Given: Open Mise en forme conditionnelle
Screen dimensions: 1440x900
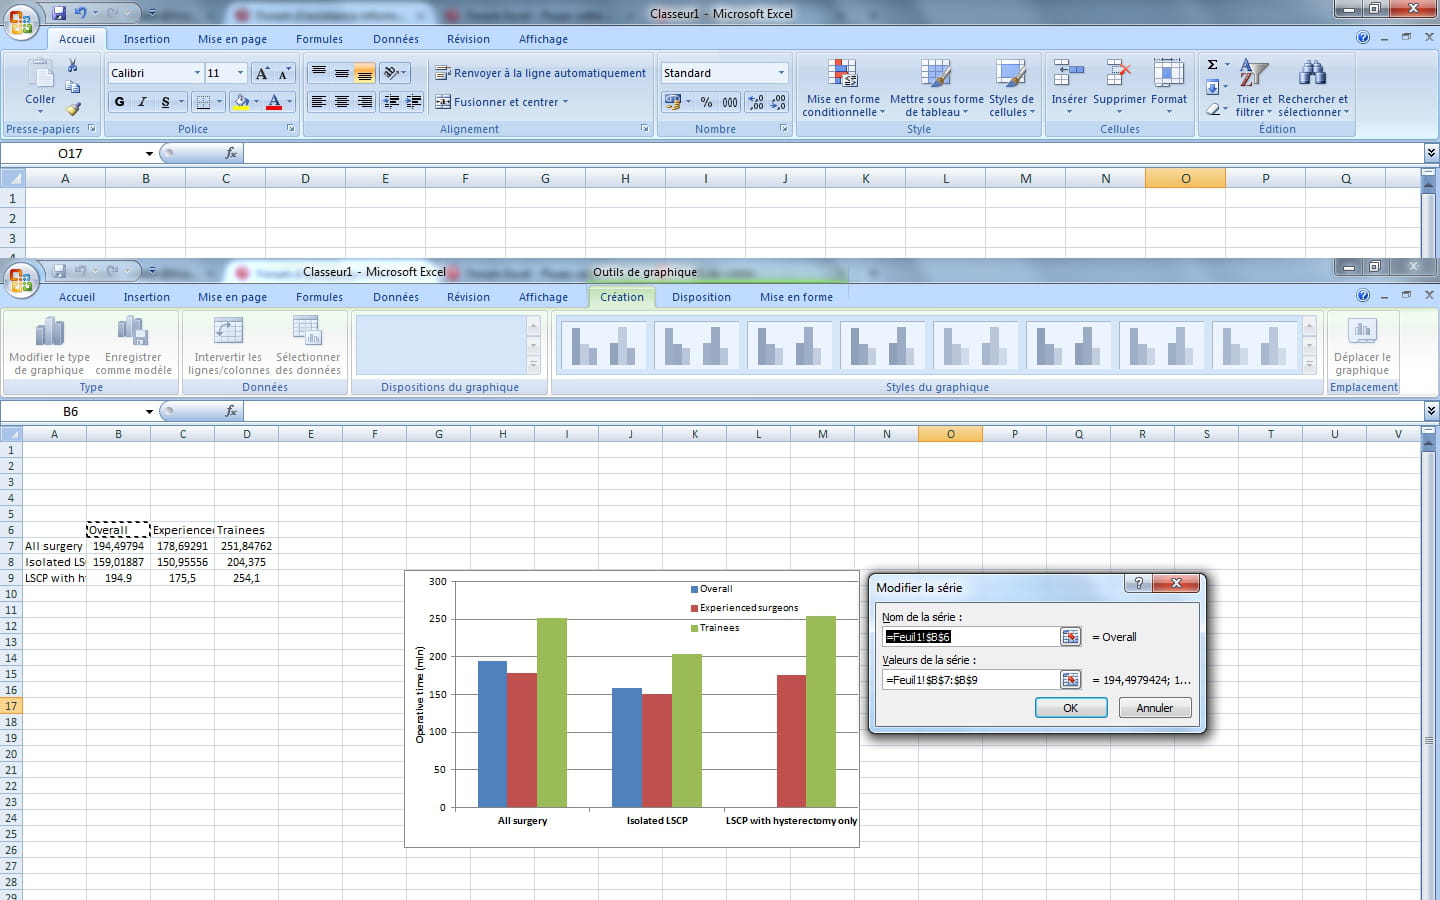Looking at the screenshot, I should (x=843, y=88).
